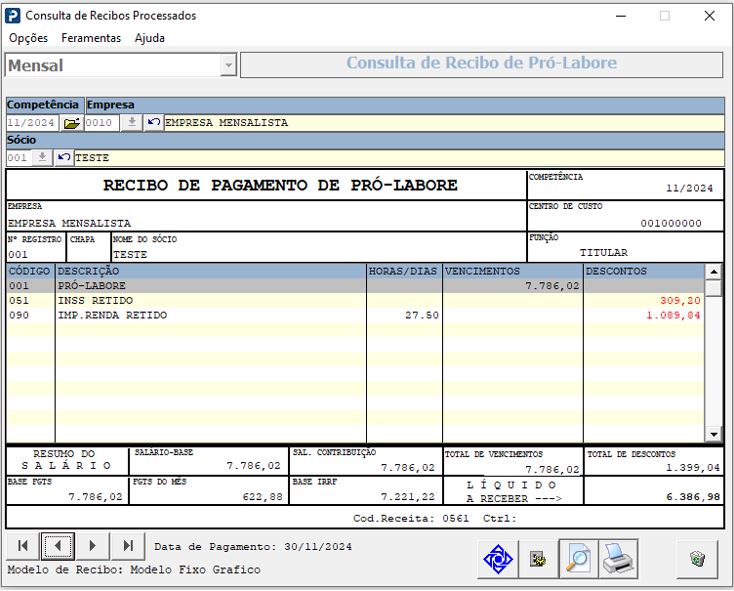The image size is (734, 591).
Task: Click the DESCONTOS column header
Action: coord(644,271)
